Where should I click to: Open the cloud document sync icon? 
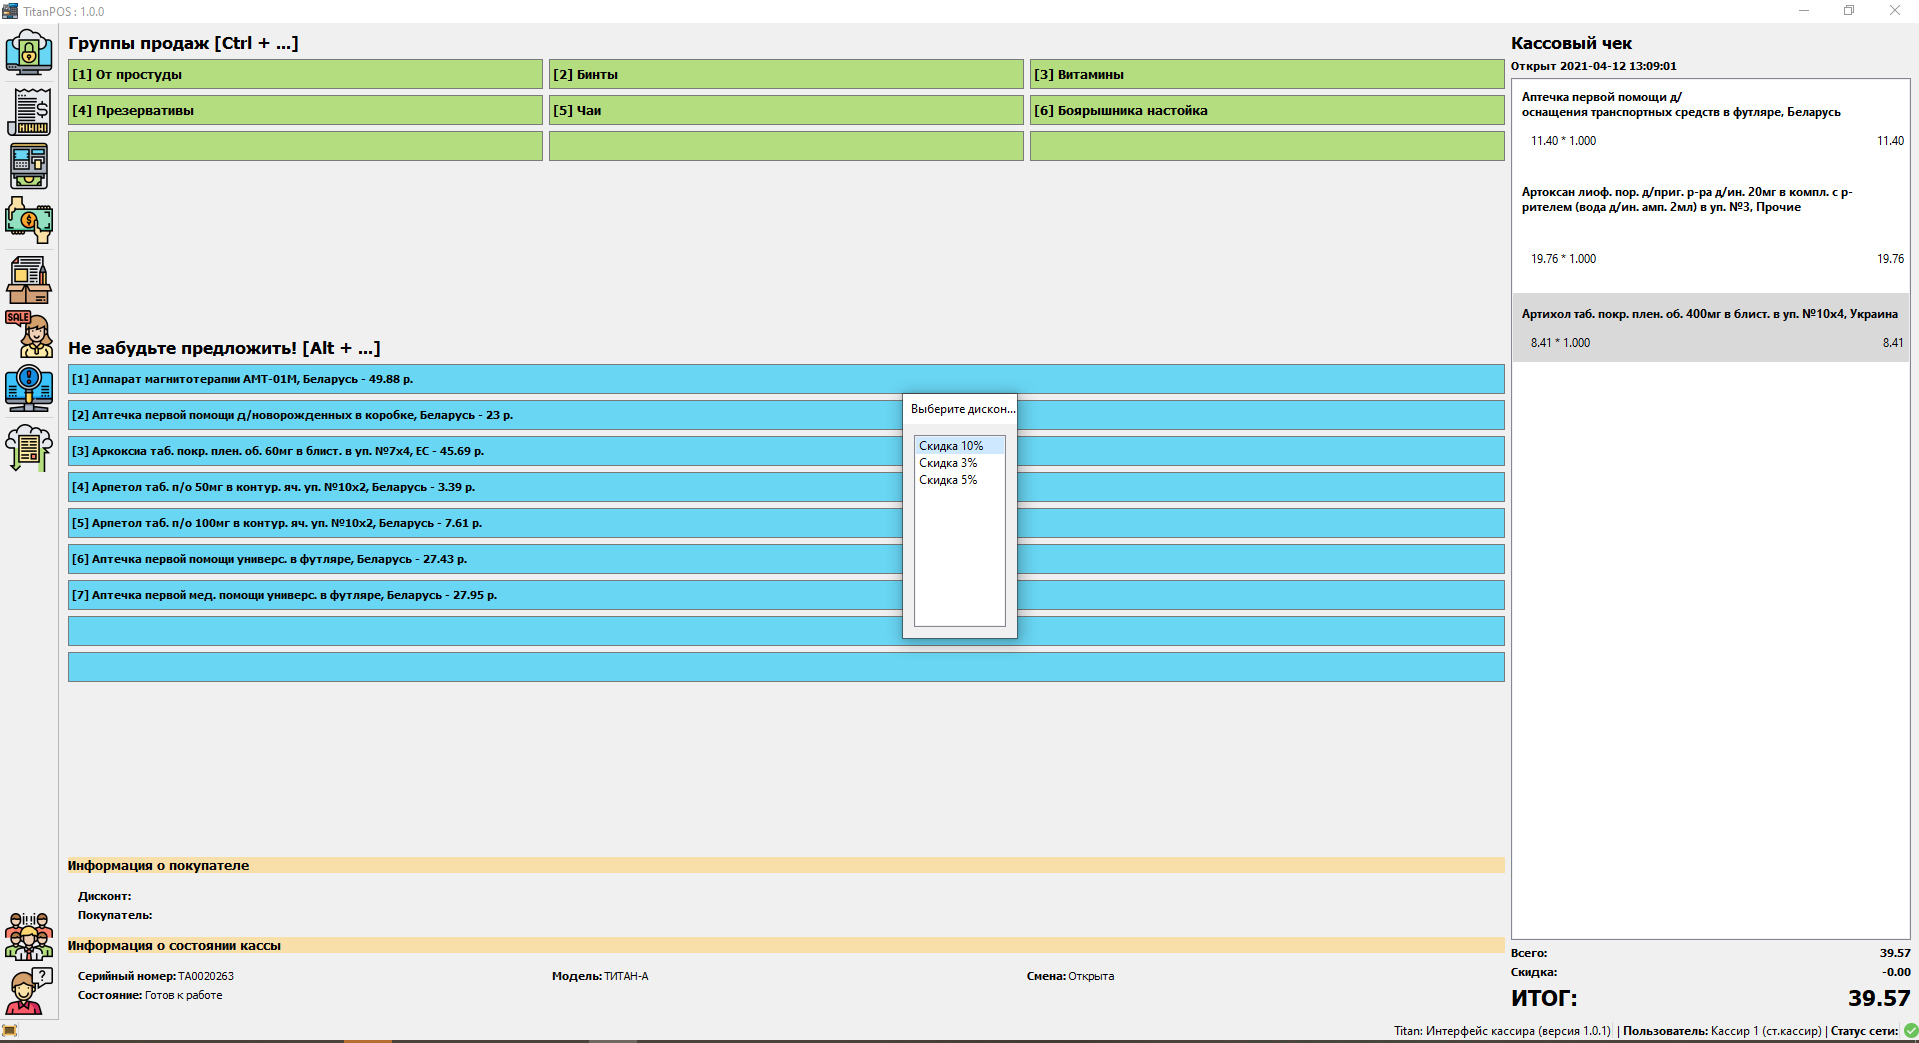[29, 447]
